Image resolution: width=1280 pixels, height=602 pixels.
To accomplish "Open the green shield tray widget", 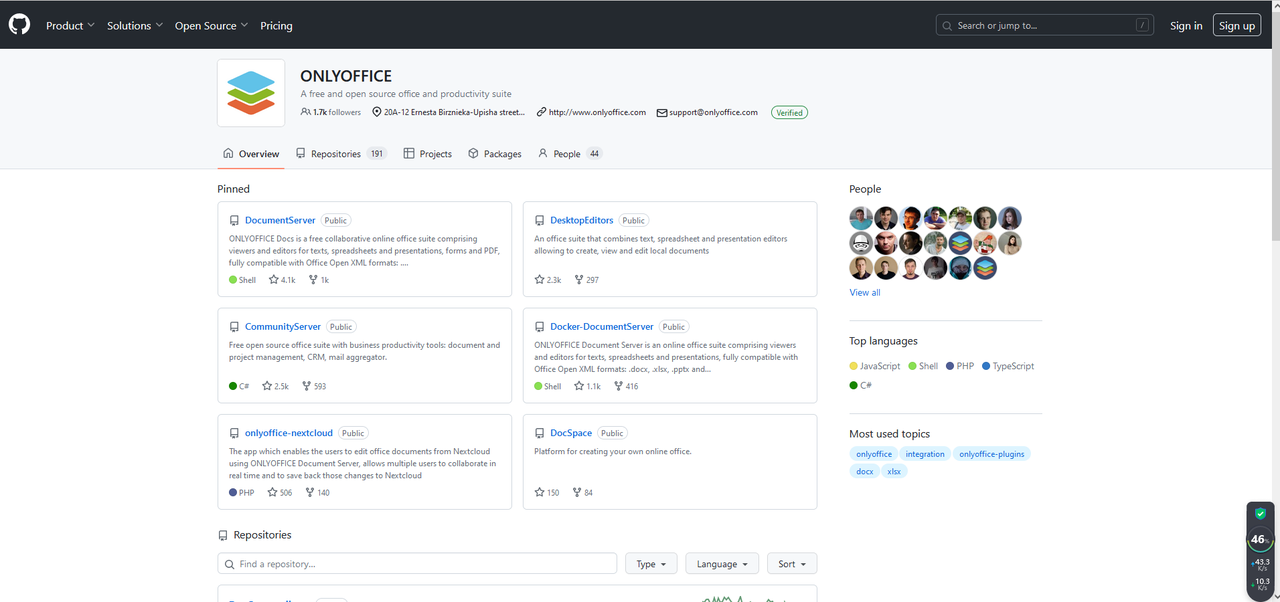I will (1260, 513).
